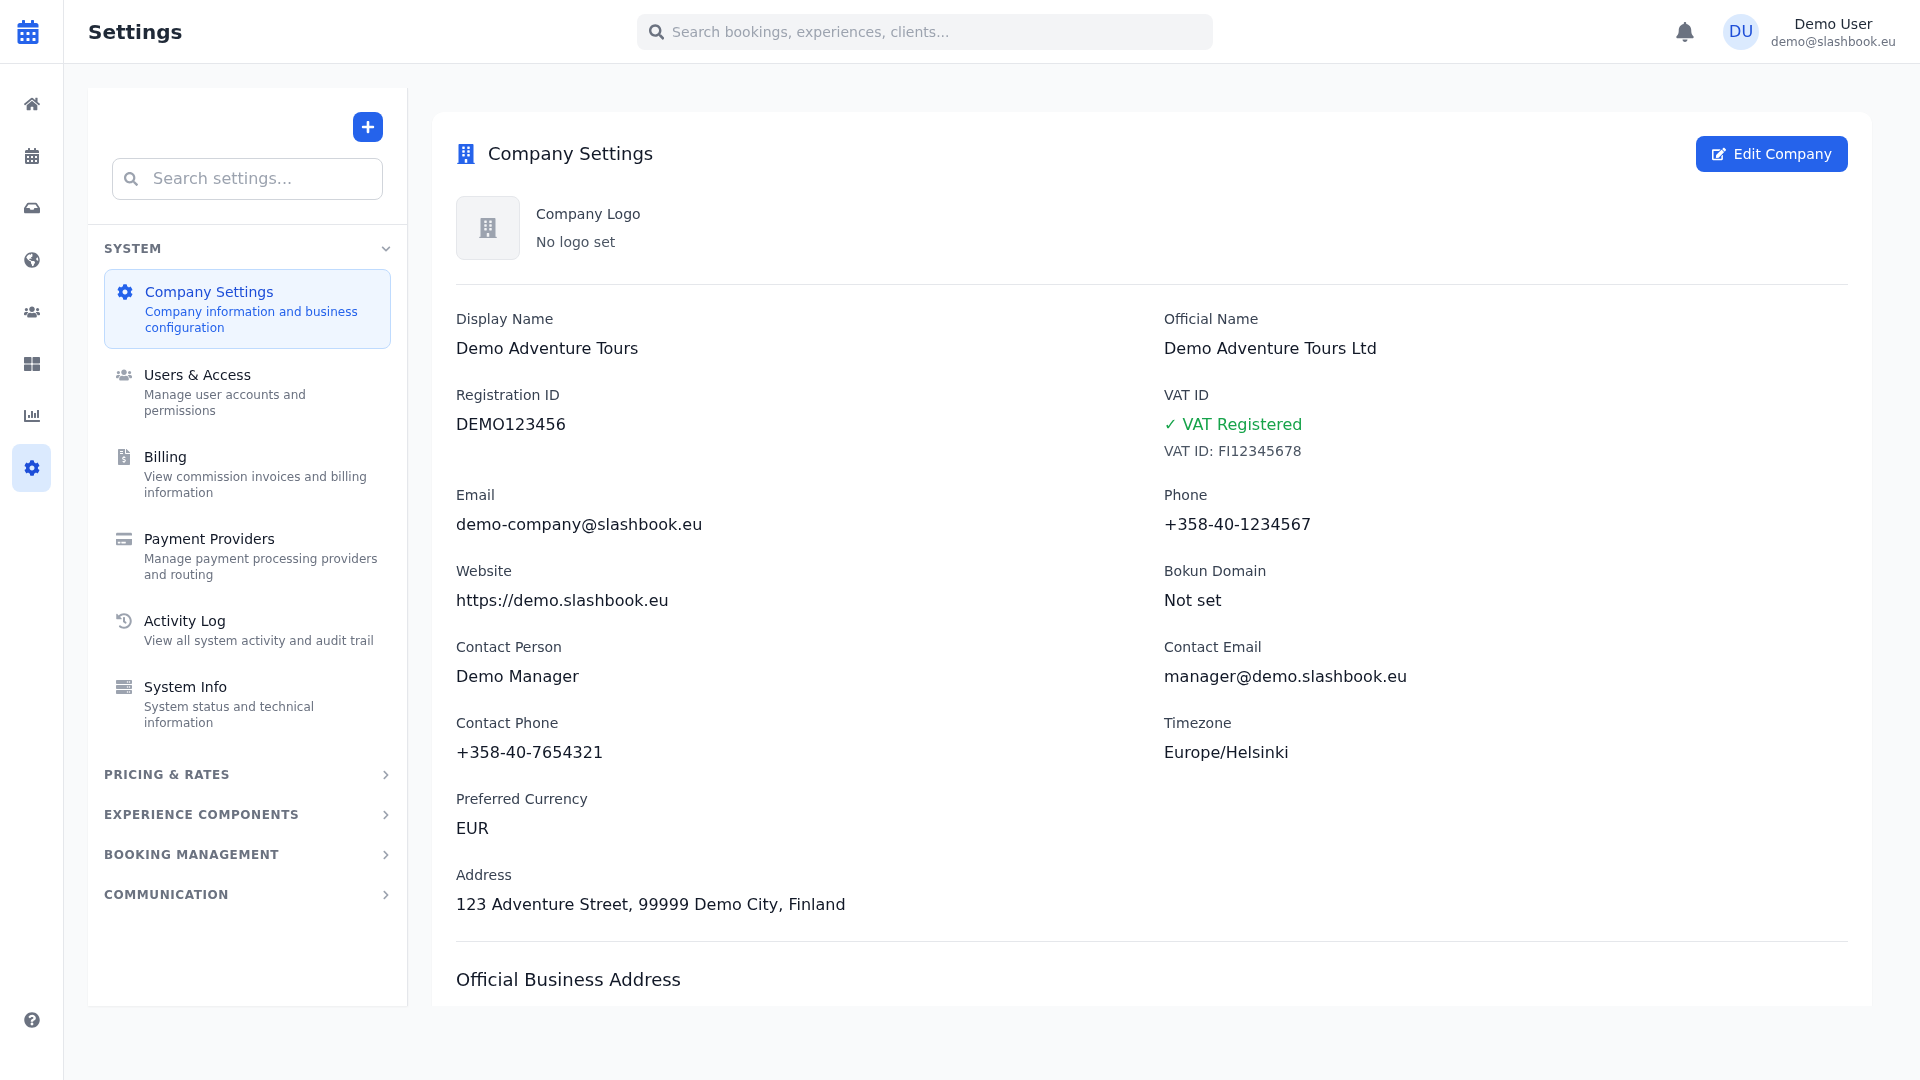Screen dimensions: 1920x1080
Task: Open the calendar icon in left sidebar
Action: 32,156
